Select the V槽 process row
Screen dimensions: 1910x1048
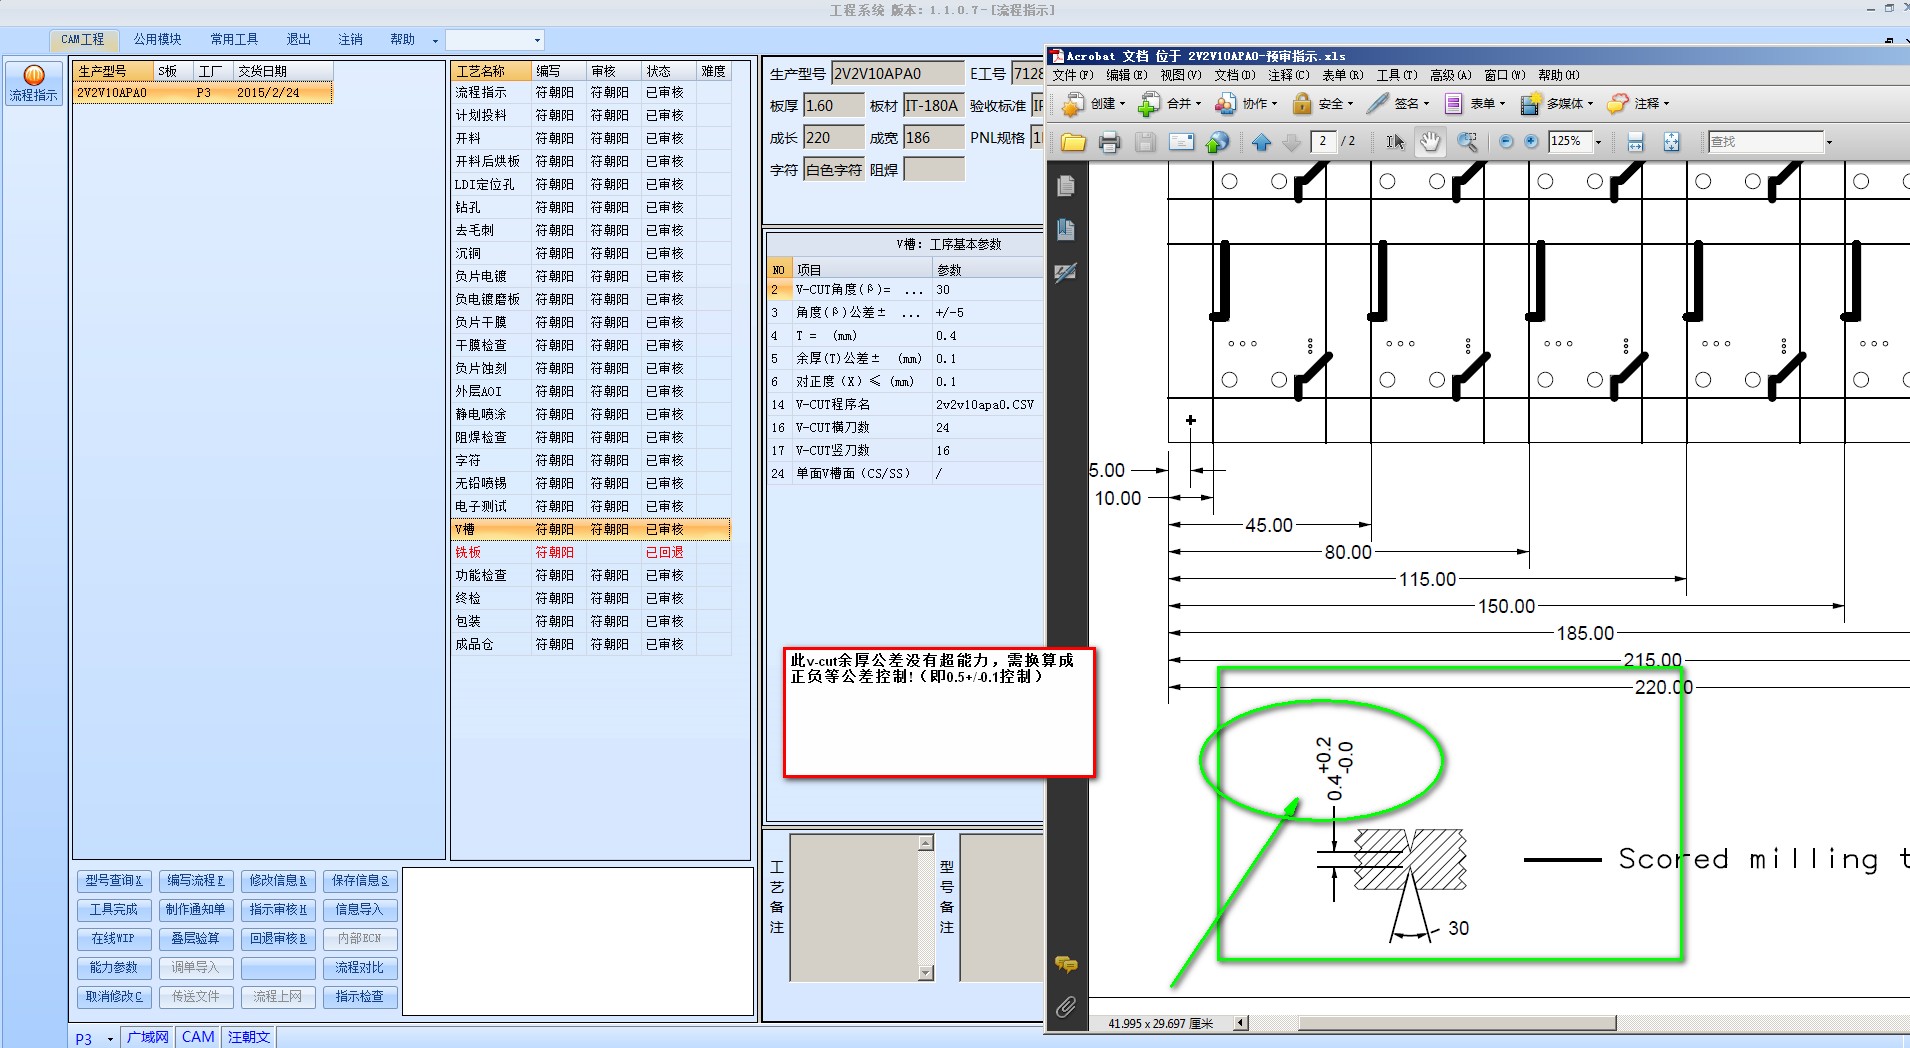(591, 530)
